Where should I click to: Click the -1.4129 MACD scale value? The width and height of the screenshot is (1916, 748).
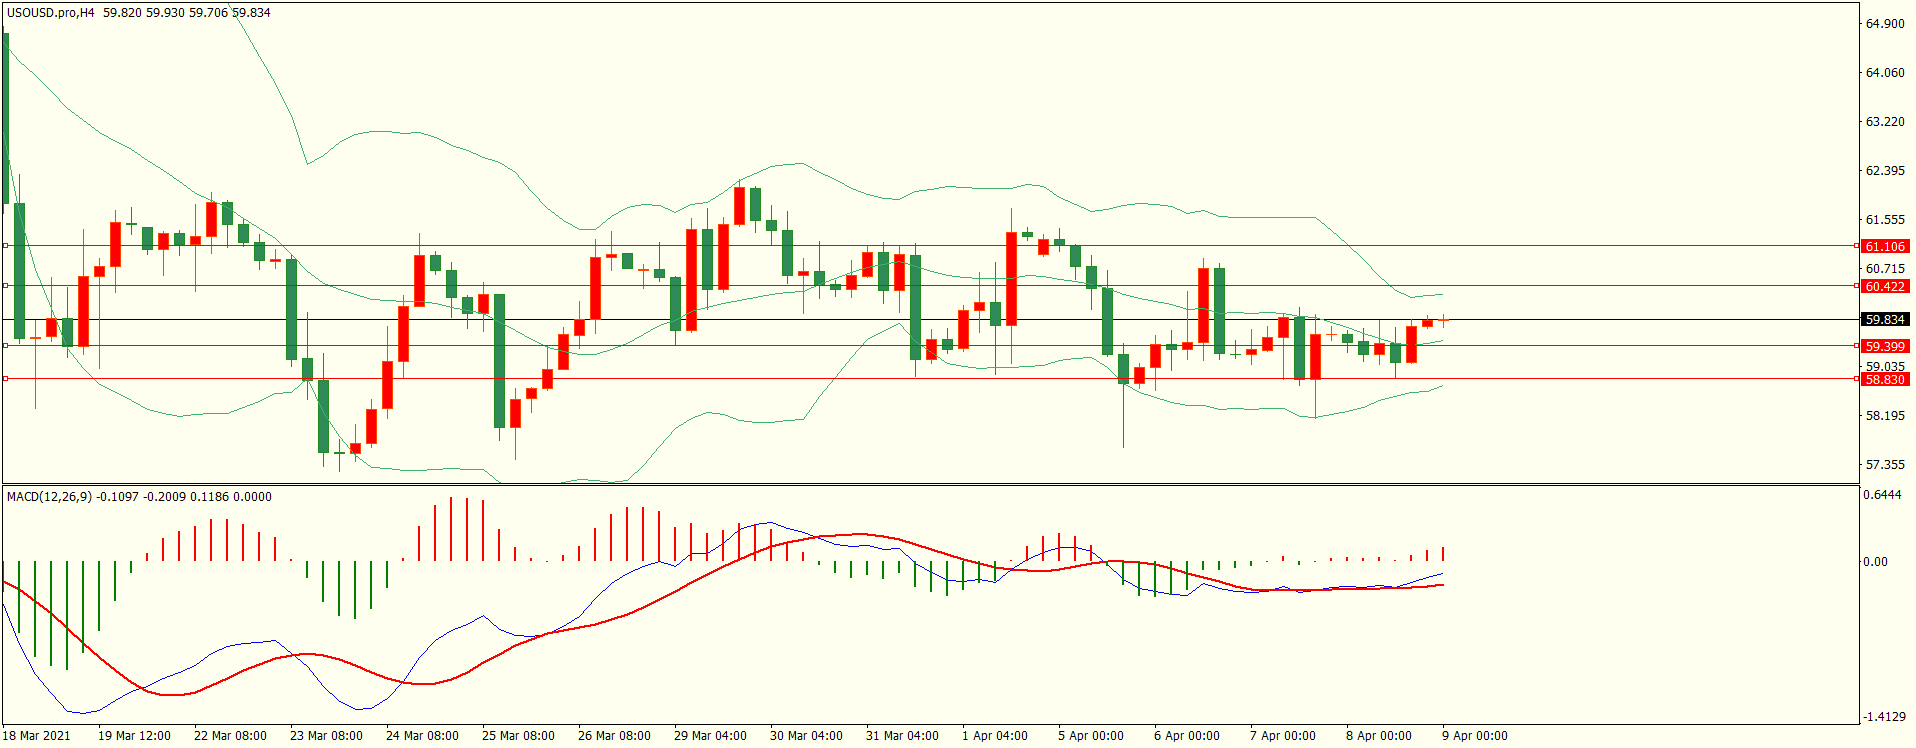[x=1883, y=717]
